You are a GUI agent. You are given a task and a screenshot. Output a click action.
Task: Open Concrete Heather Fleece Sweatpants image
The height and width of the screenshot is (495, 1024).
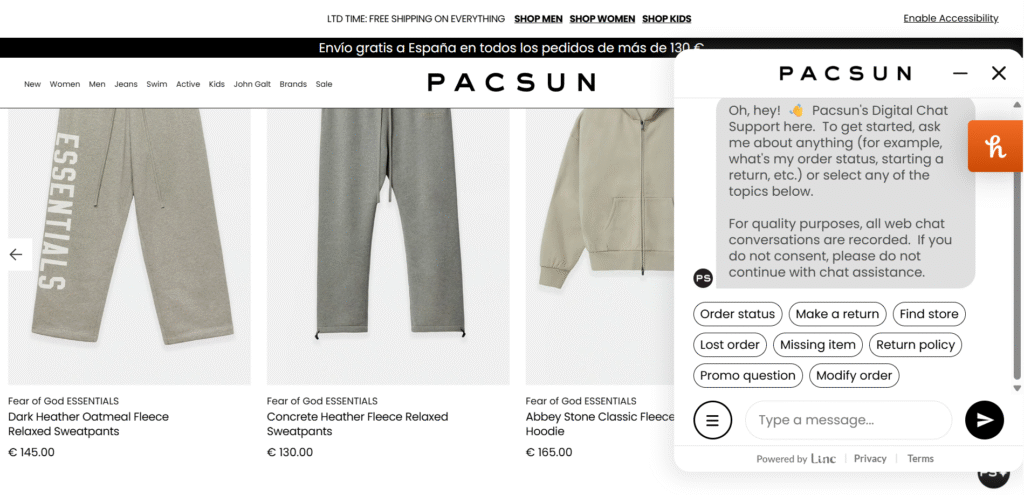coord(388,245)
